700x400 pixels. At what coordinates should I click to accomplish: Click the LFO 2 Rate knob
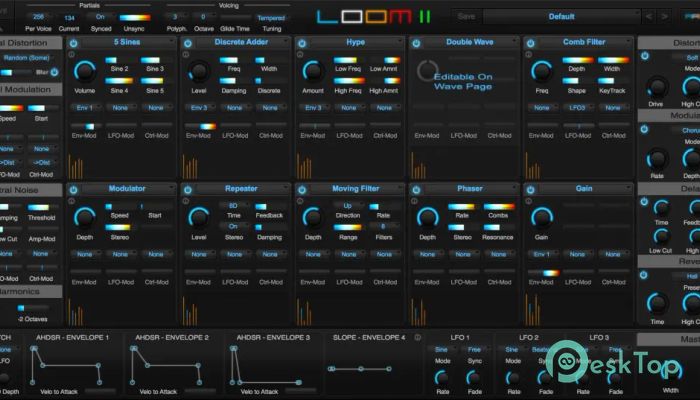(513, 378)
